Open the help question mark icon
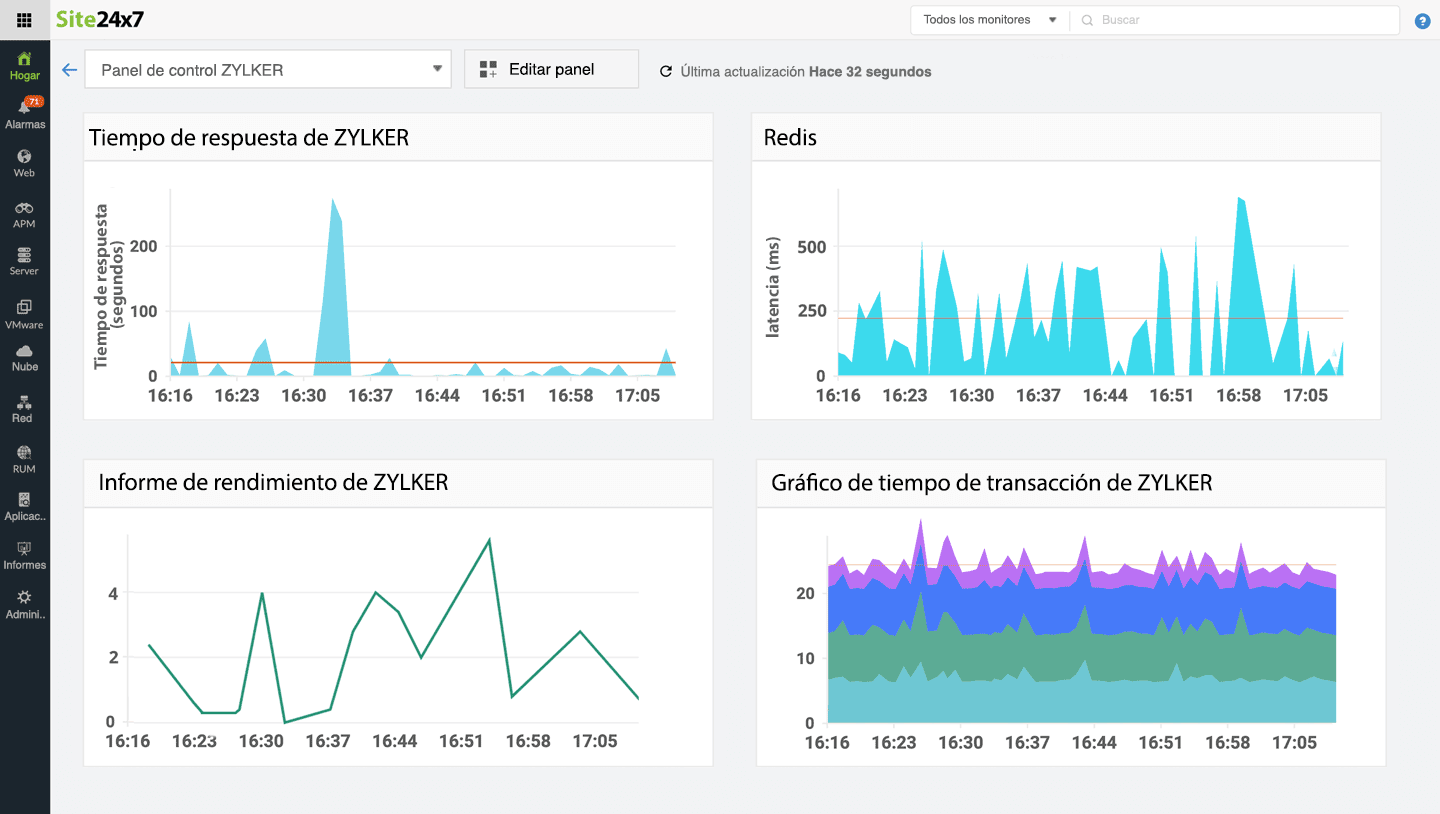Image resolution: width=1440 pixels, height=814 pixels. pos(1422,20)
